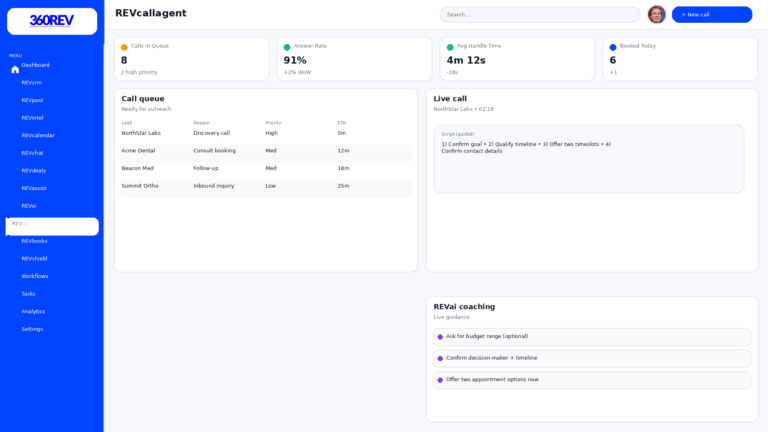Open REVcrm from the sidebar menu

coord(32,83)
